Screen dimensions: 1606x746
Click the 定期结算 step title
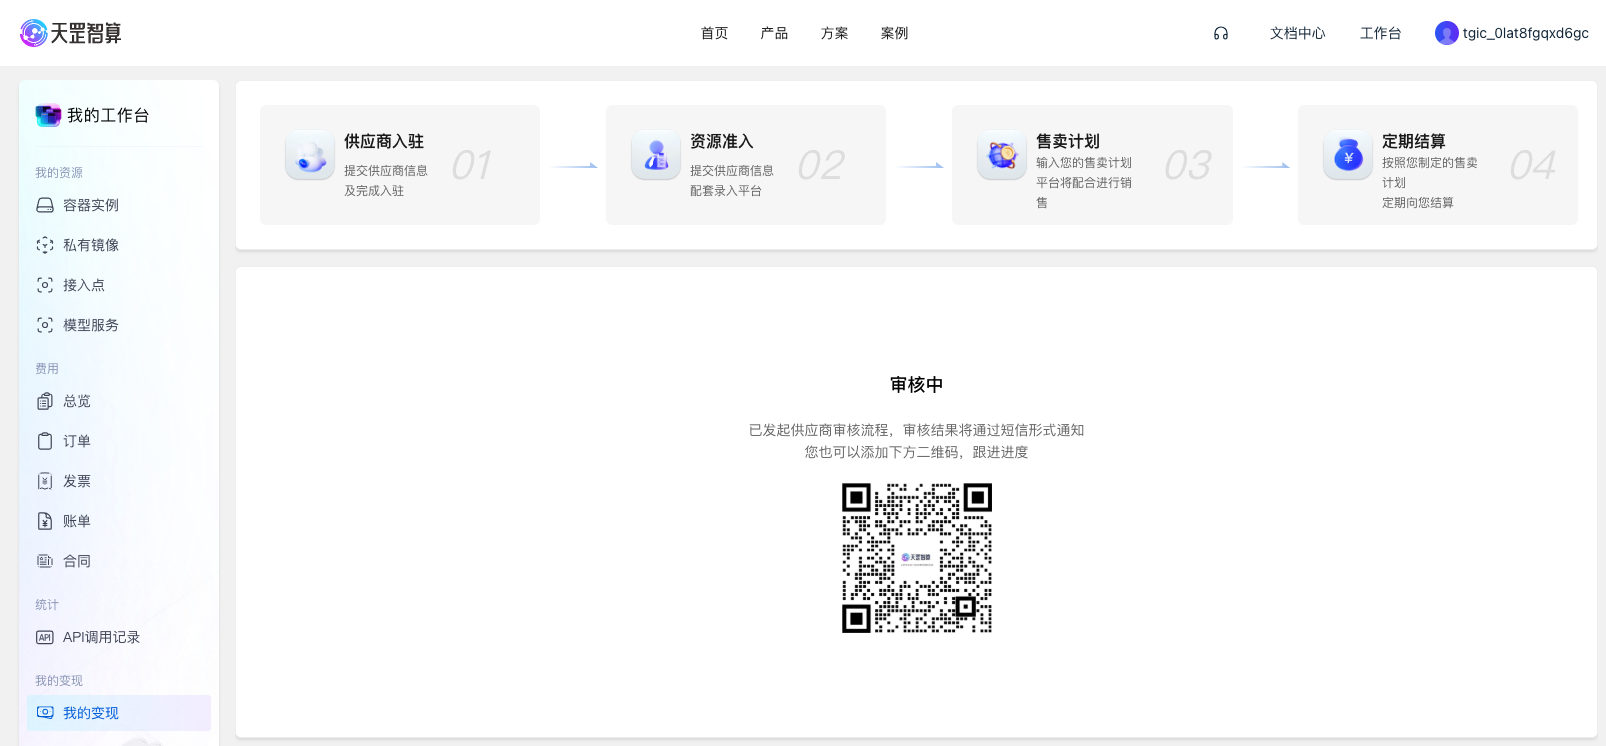coord(1414,141)
